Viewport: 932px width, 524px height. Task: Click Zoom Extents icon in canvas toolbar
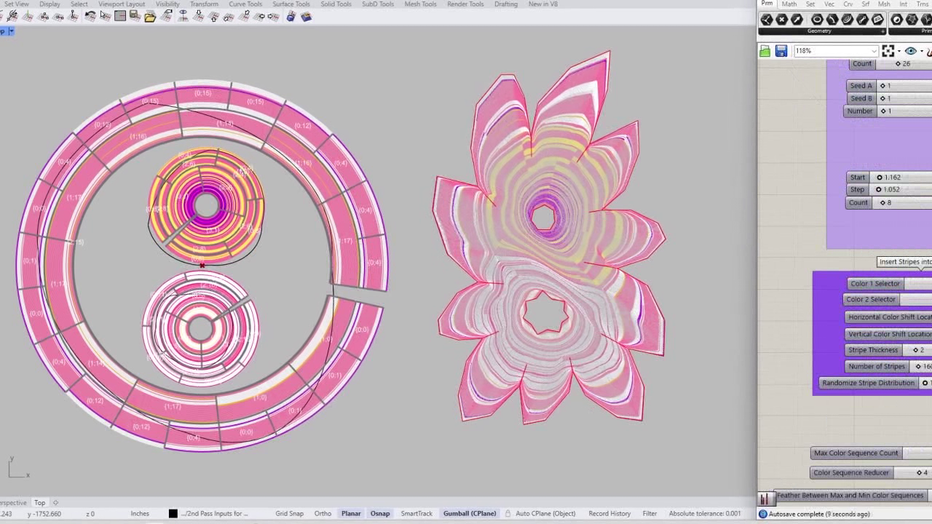coord(888,51)
